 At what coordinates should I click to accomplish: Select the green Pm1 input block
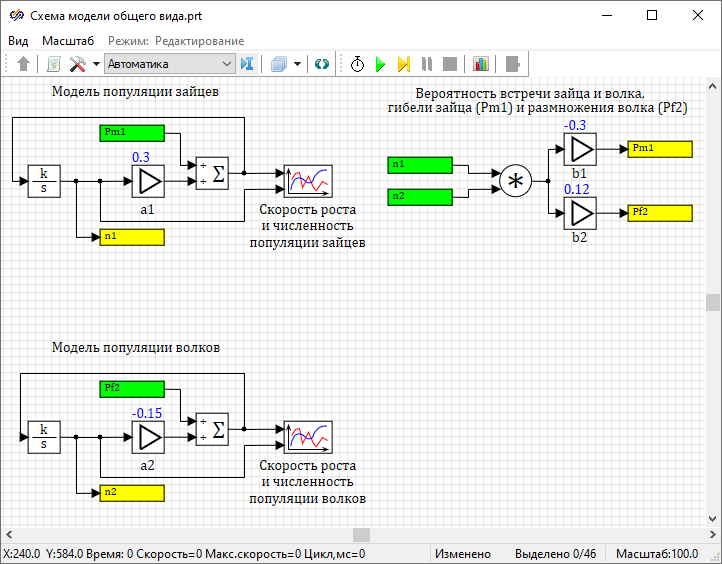pos(134,133)
